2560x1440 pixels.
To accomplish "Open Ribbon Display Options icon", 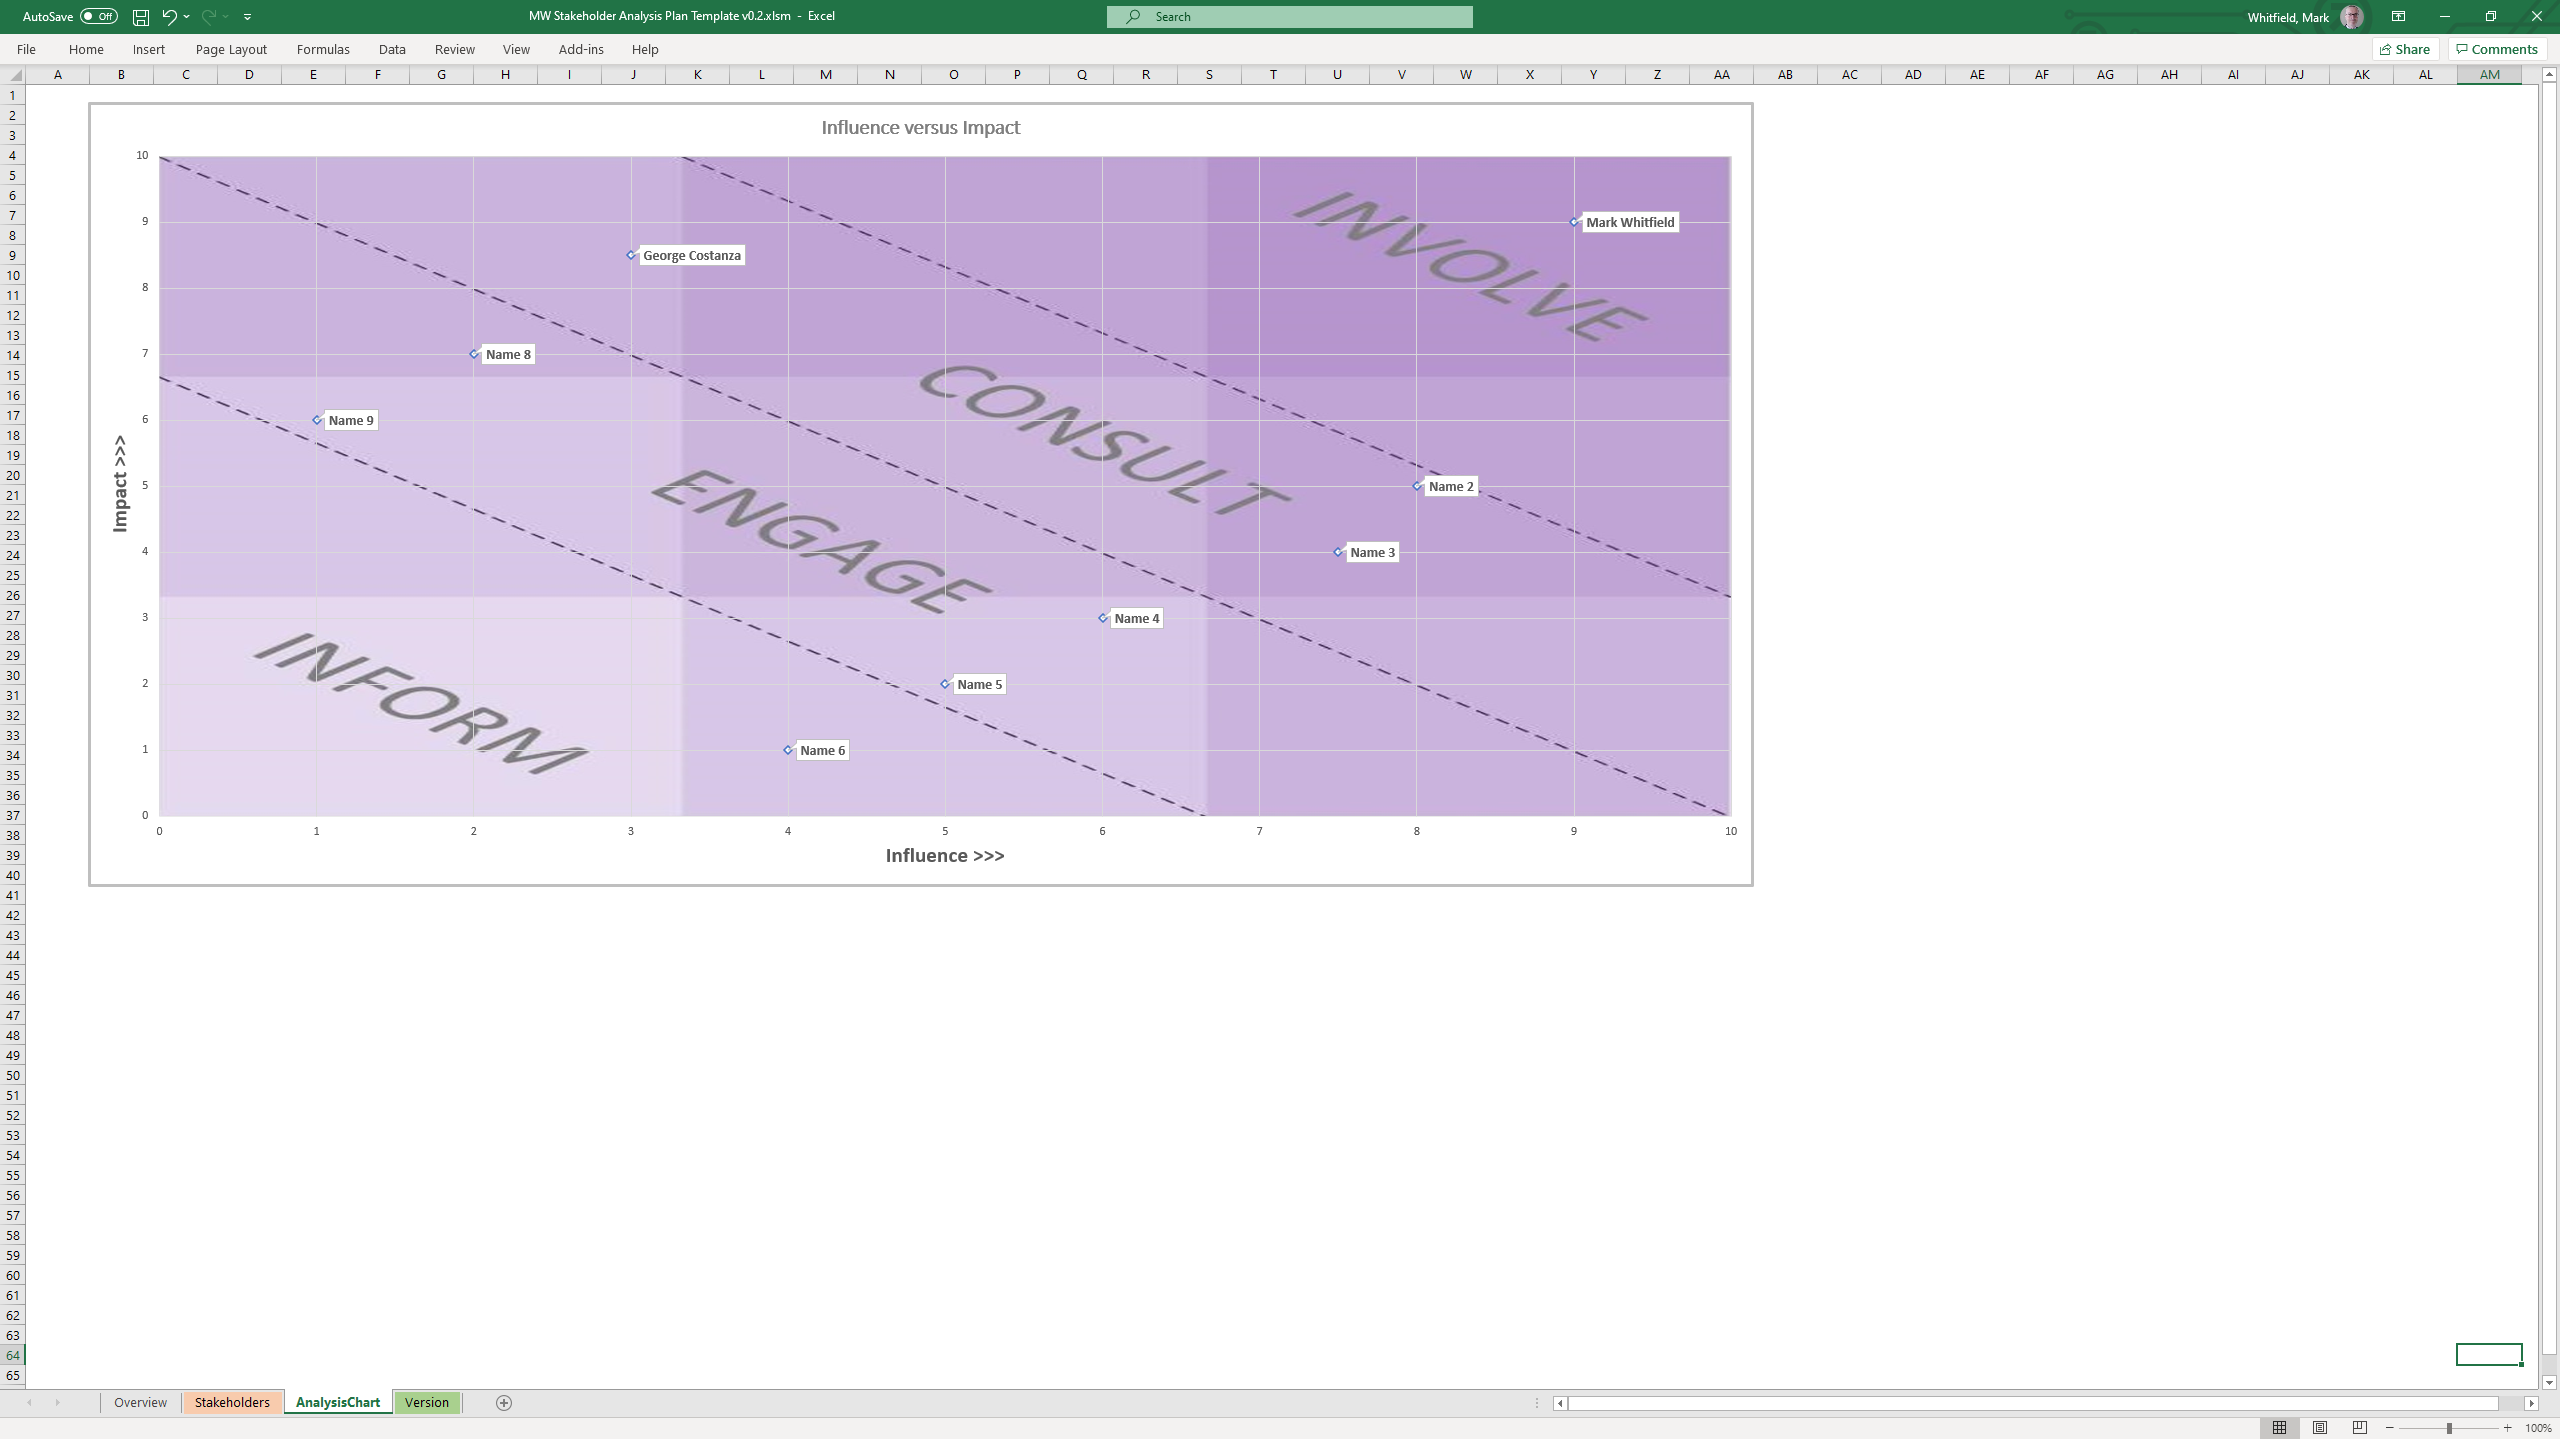I will click(x=2398, y=17).
